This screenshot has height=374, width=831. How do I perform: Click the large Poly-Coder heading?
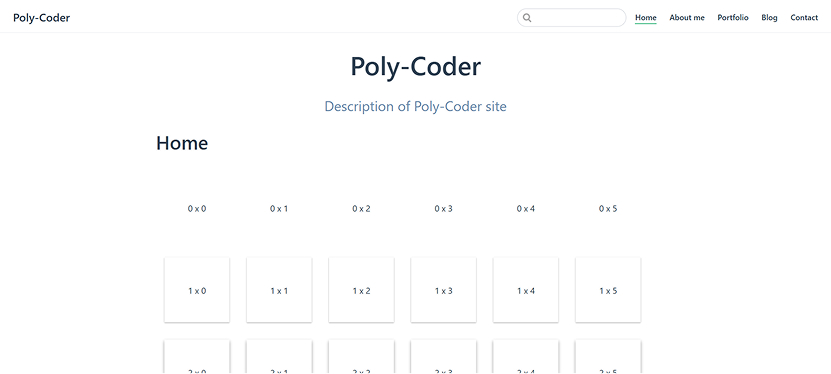416,67
